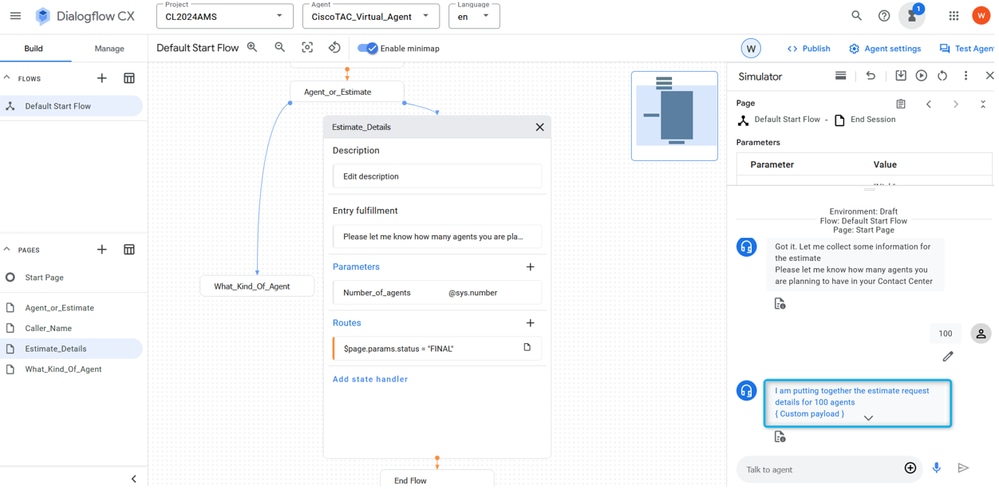999x489 pixels.
Task: Open the Project CL2024AMS dropdown
Action: (225, 17)
